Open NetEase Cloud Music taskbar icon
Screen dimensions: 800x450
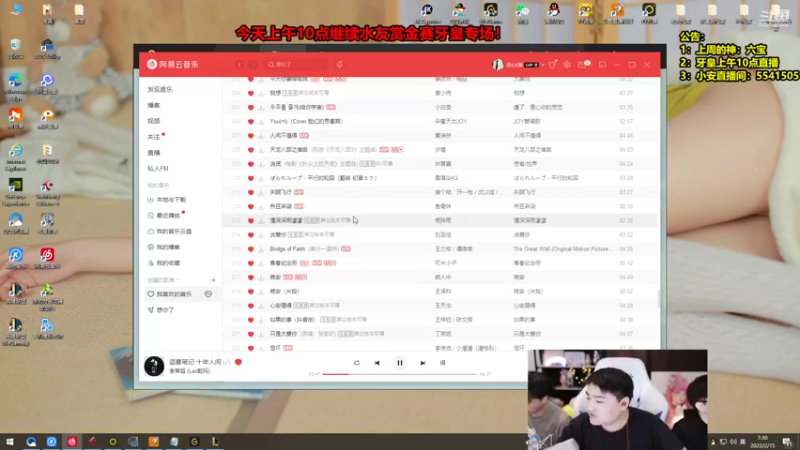click(72, 441)
